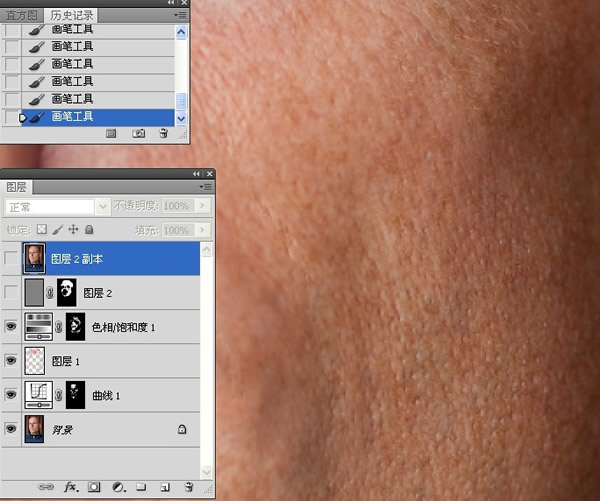
Task: Hide the 色相/饱和度 1 layer
Action: (x=11, y=326)
